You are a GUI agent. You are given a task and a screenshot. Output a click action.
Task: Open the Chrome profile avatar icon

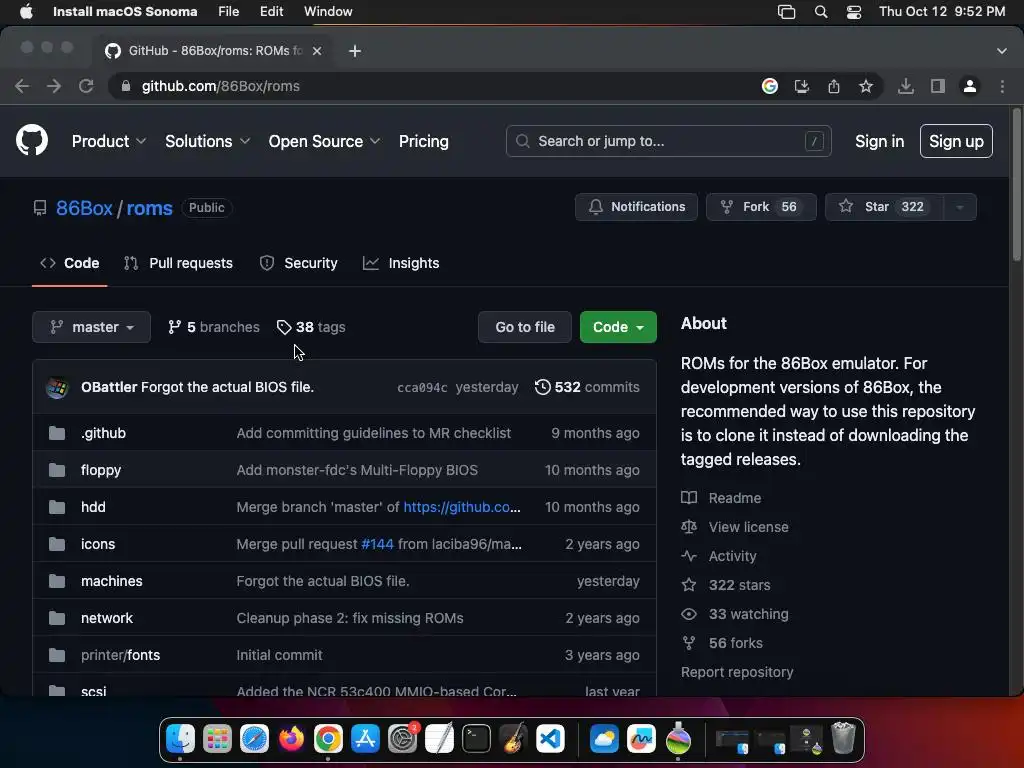pos(970,86)
